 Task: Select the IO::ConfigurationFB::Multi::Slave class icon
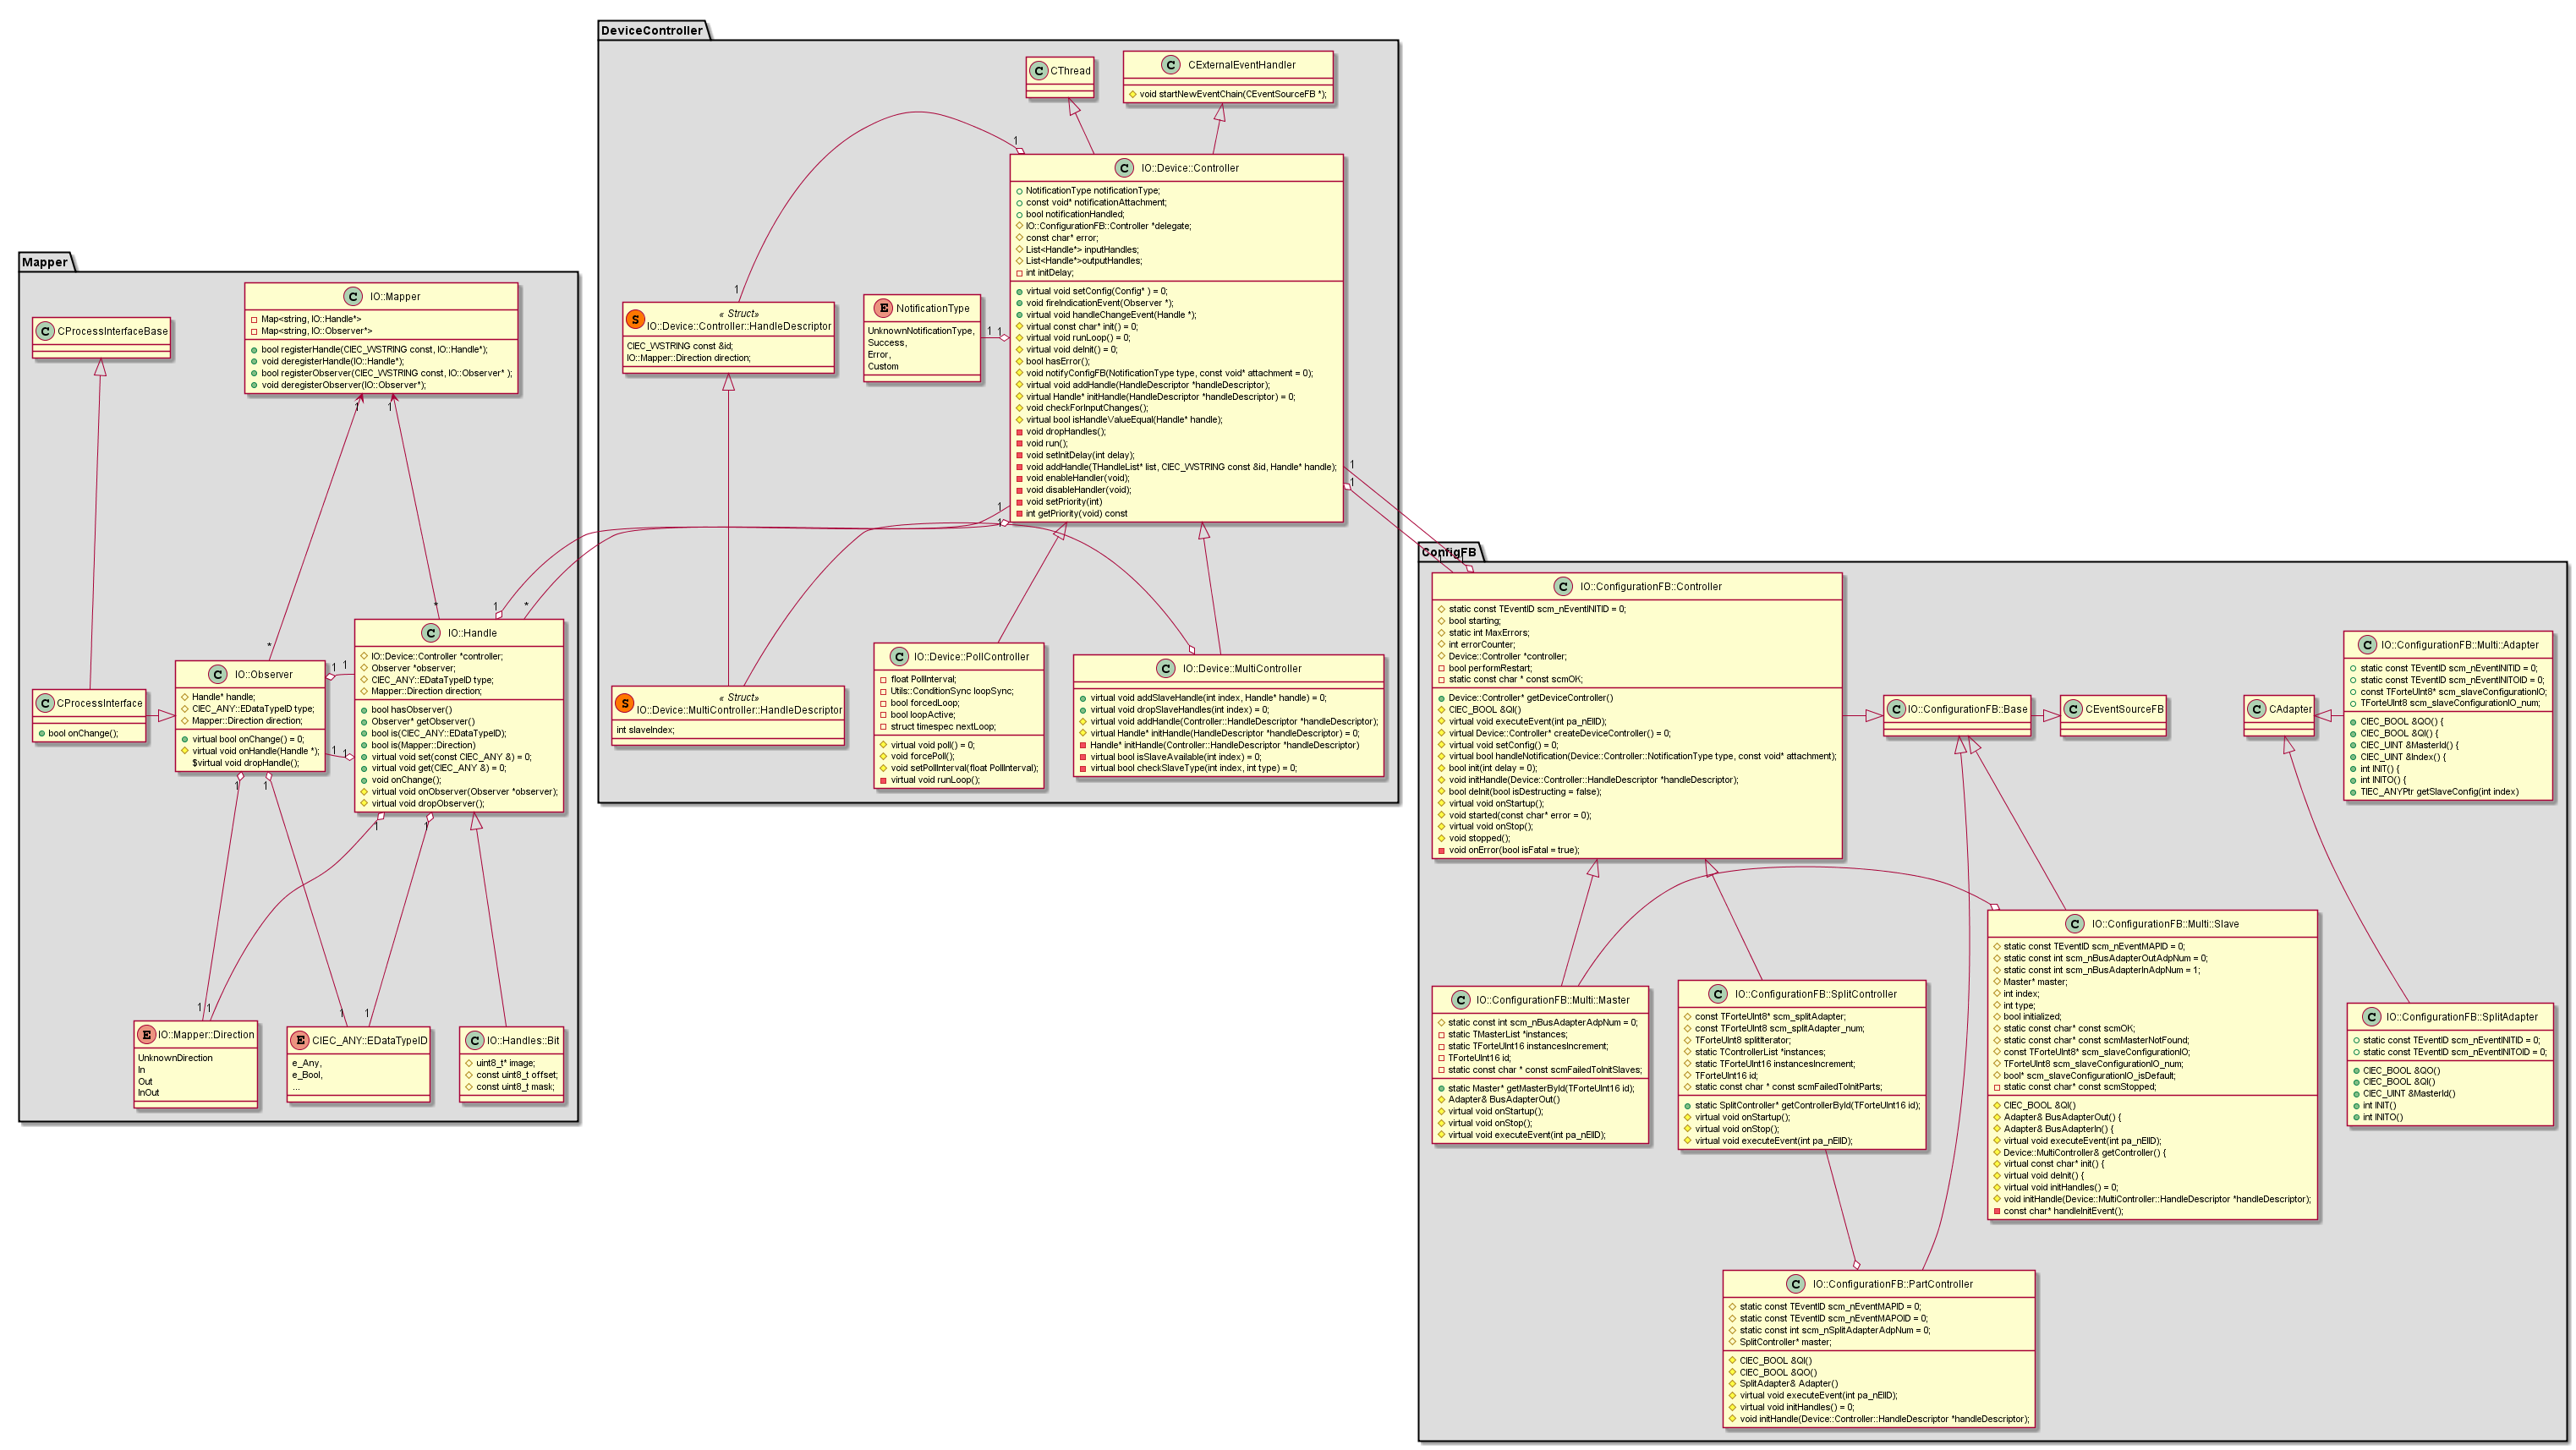coord(2074,923)
